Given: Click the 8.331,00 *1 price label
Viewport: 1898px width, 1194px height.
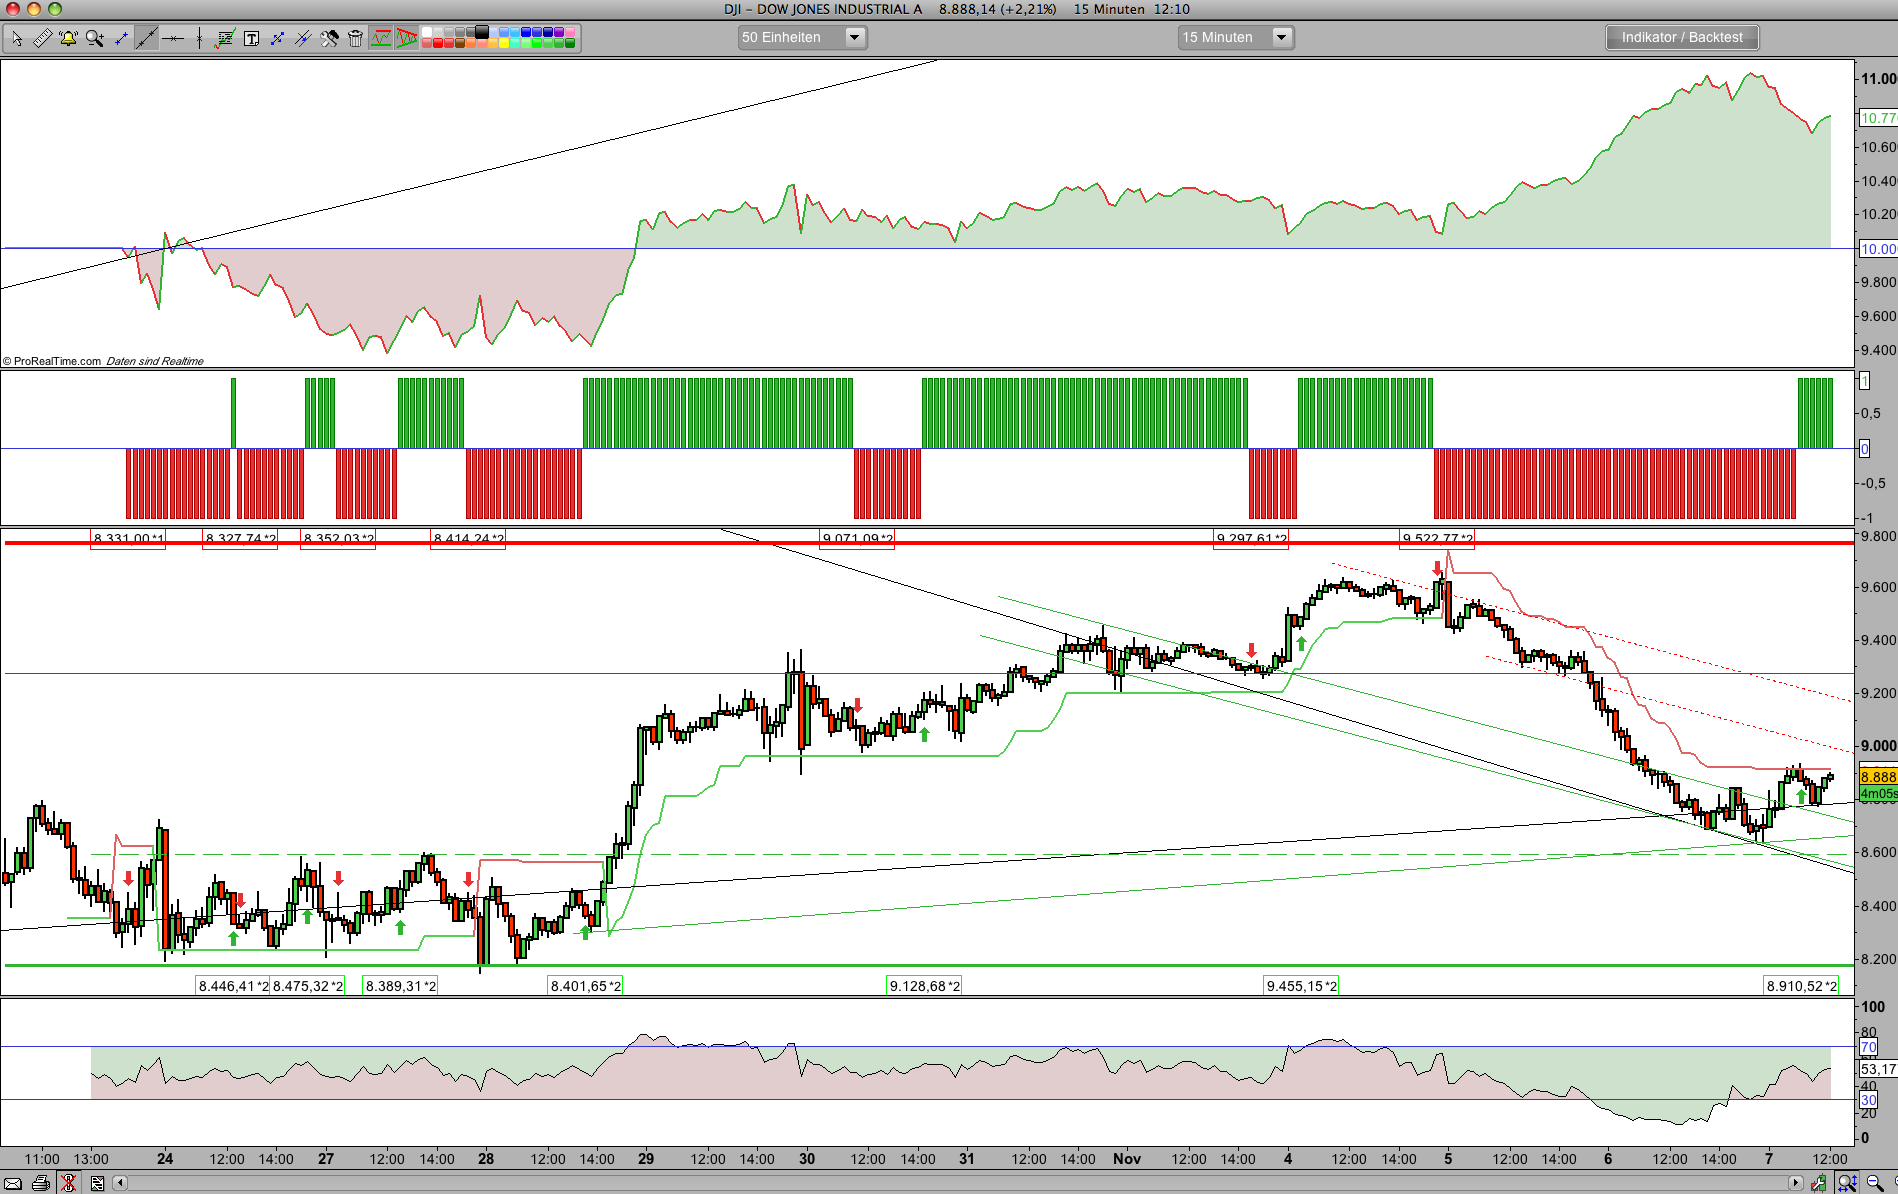Looking at the screenshot, I should click(128, 539).
